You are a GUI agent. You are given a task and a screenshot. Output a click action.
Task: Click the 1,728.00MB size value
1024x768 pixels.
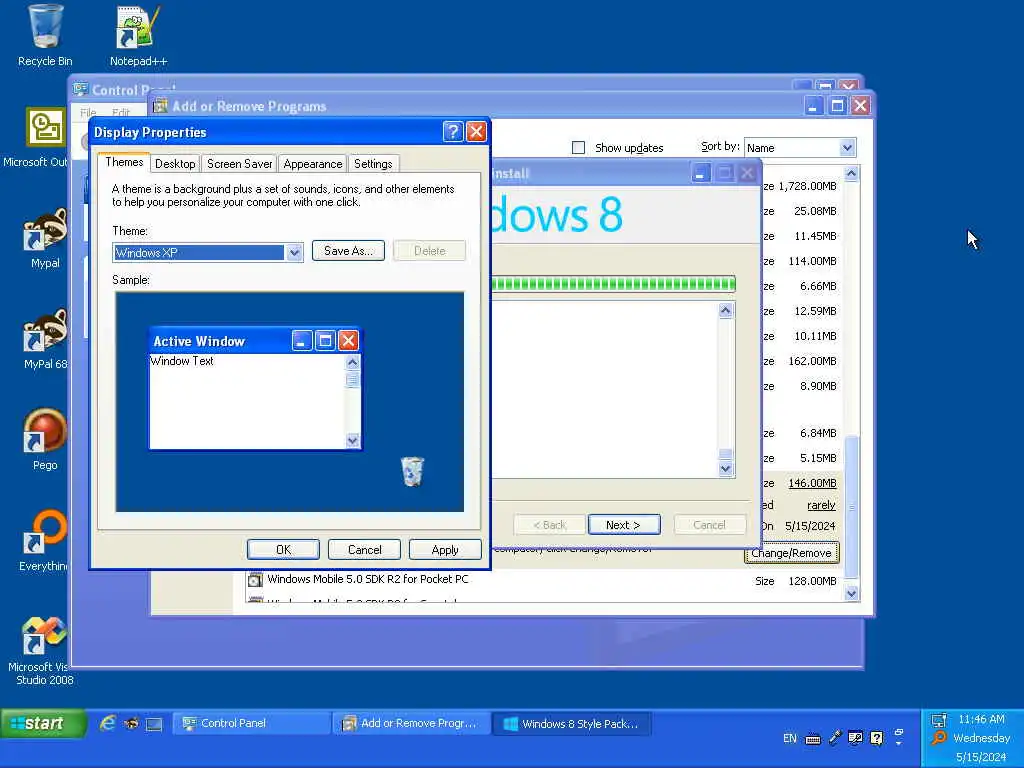click(x=807, y=186)
